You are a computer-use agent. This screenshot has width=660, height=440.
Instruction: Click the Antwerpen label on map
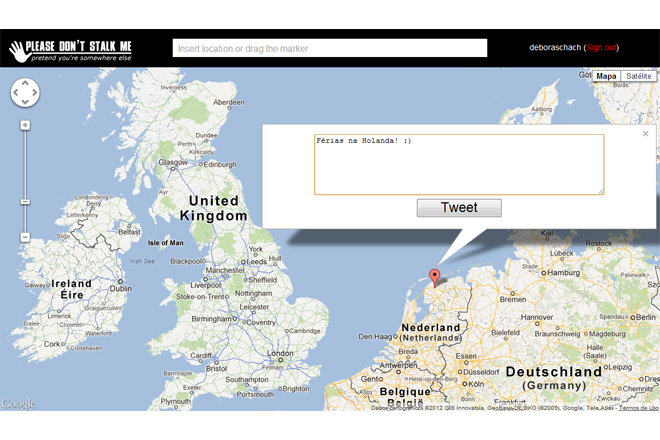[398, 365]
